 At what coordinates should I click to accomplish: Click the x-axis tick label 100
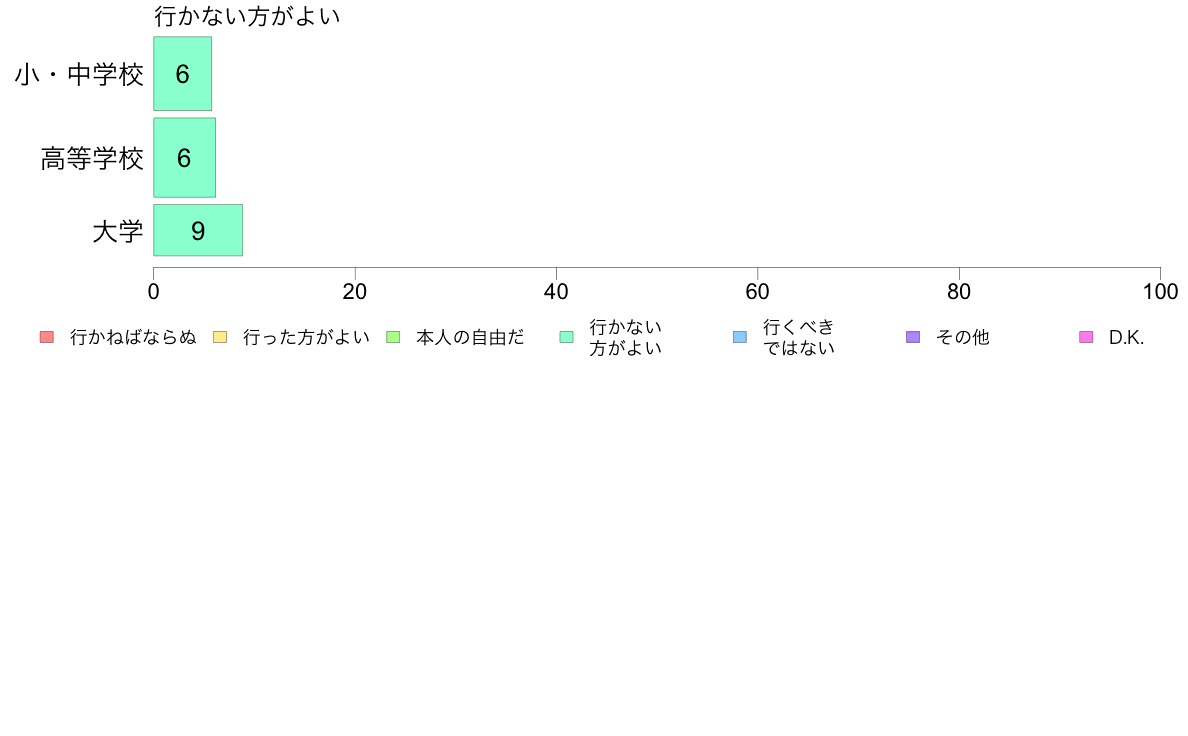(x=1160, y=292)
